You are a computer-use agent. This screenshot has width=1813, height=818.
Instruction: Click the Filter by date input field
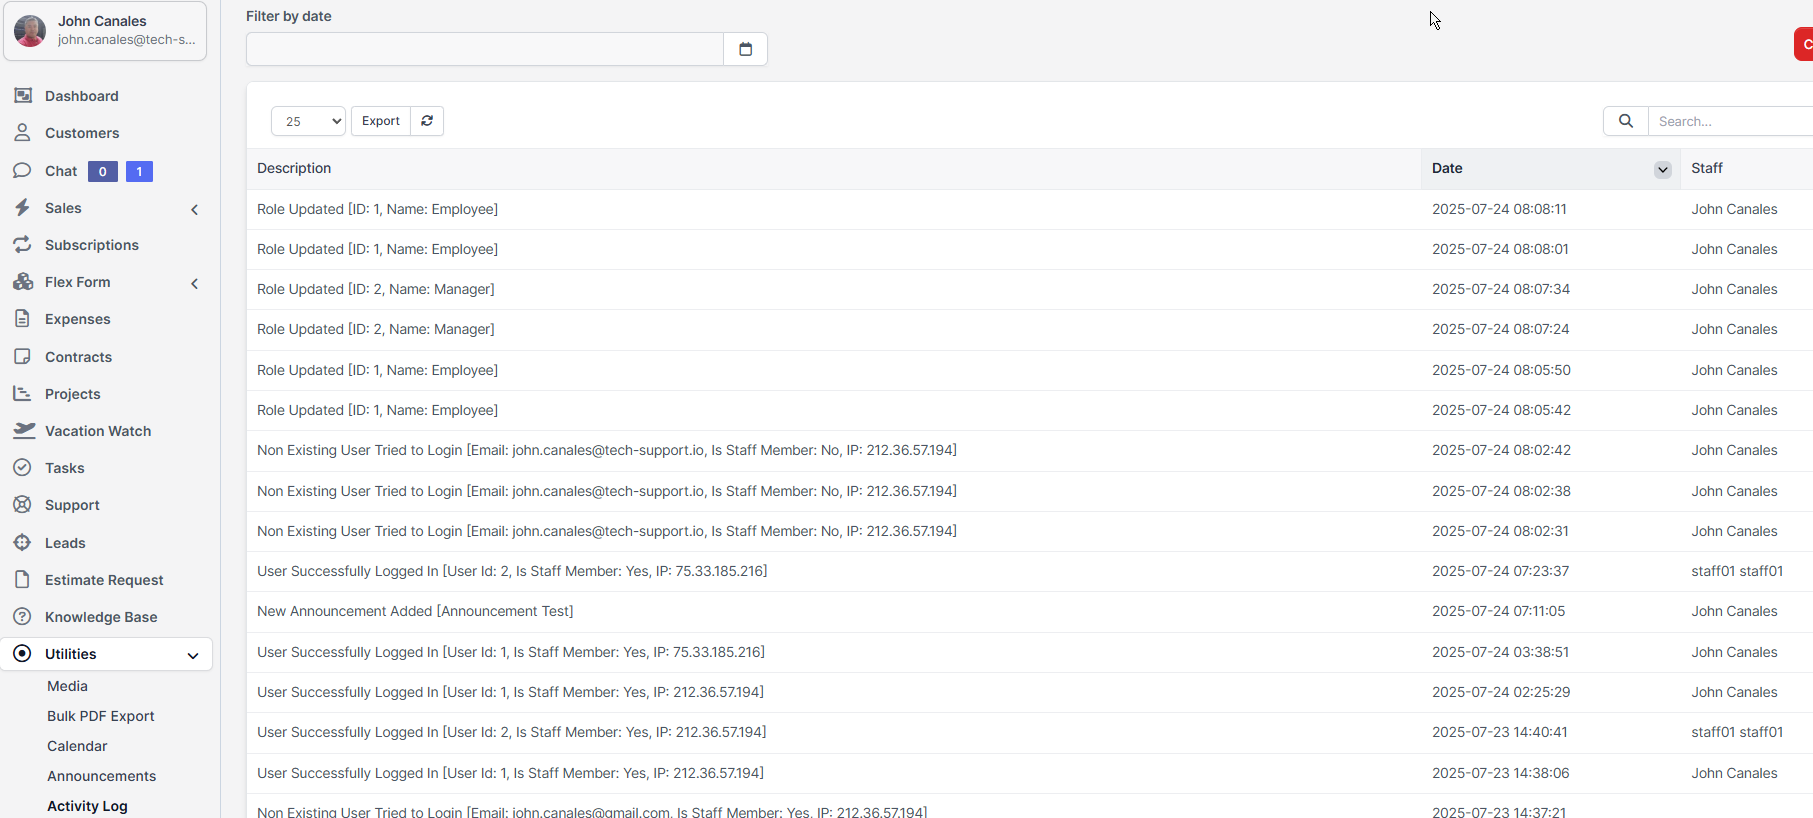point(484,49)
